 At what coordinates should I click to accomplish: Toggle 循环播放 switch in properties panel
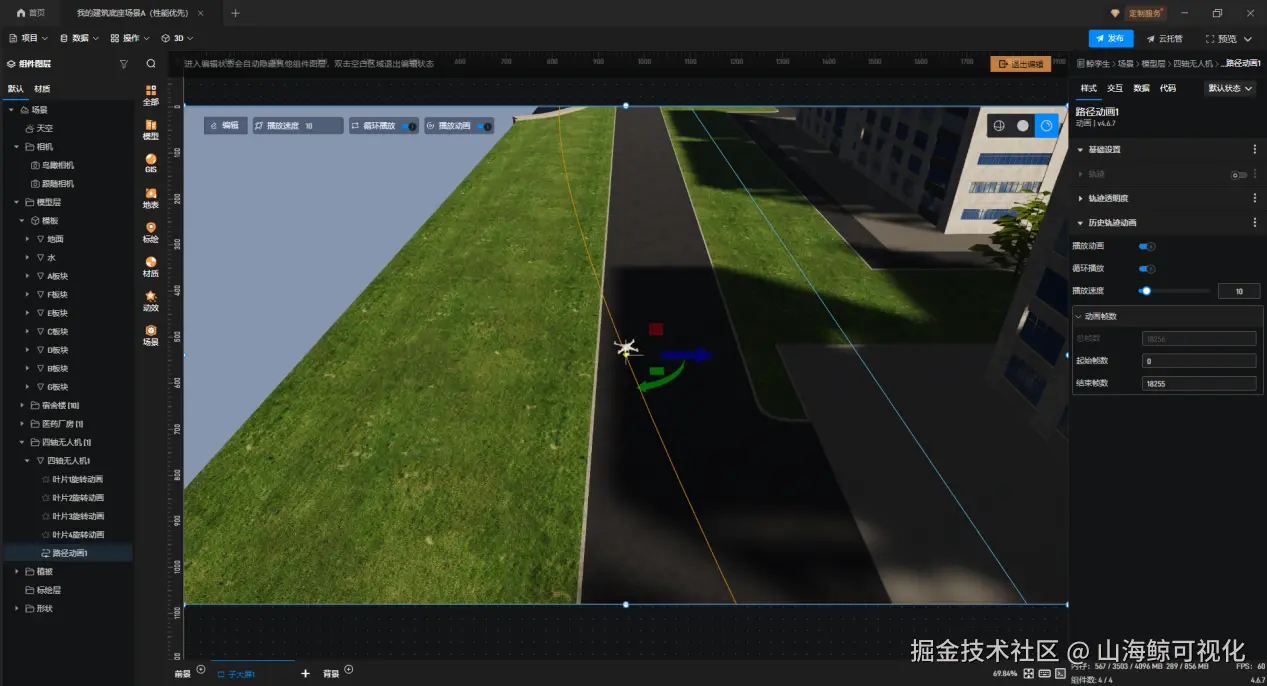1147,269
